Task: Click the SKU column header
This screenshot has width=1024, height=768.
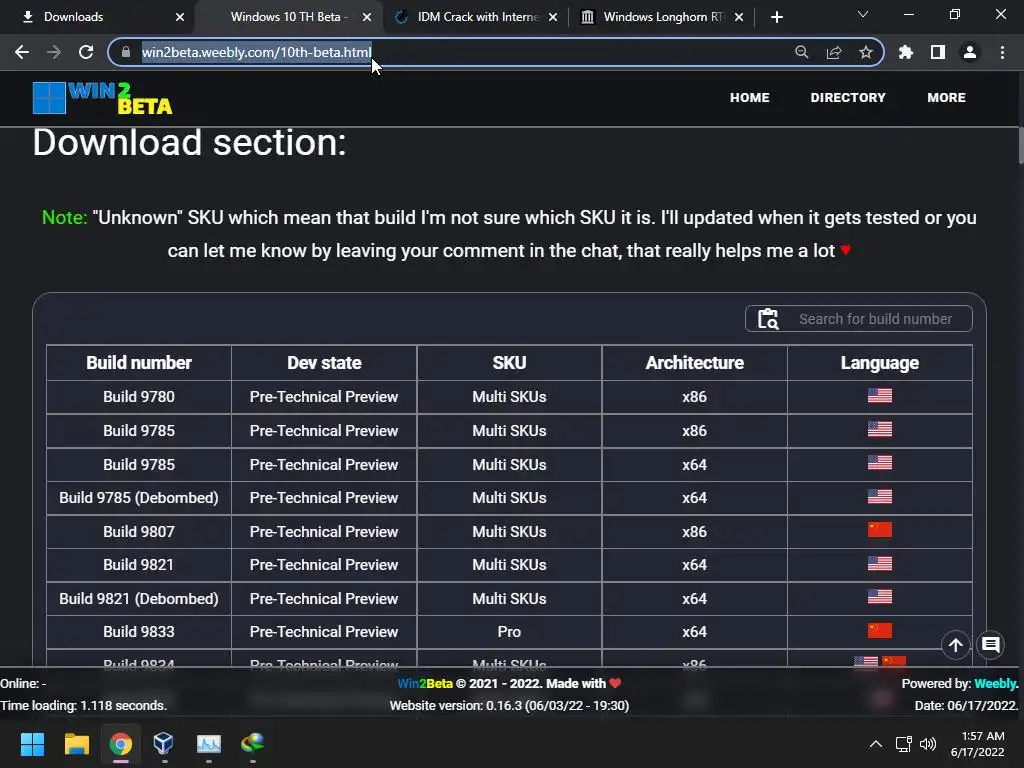Action: click(509, 363)
